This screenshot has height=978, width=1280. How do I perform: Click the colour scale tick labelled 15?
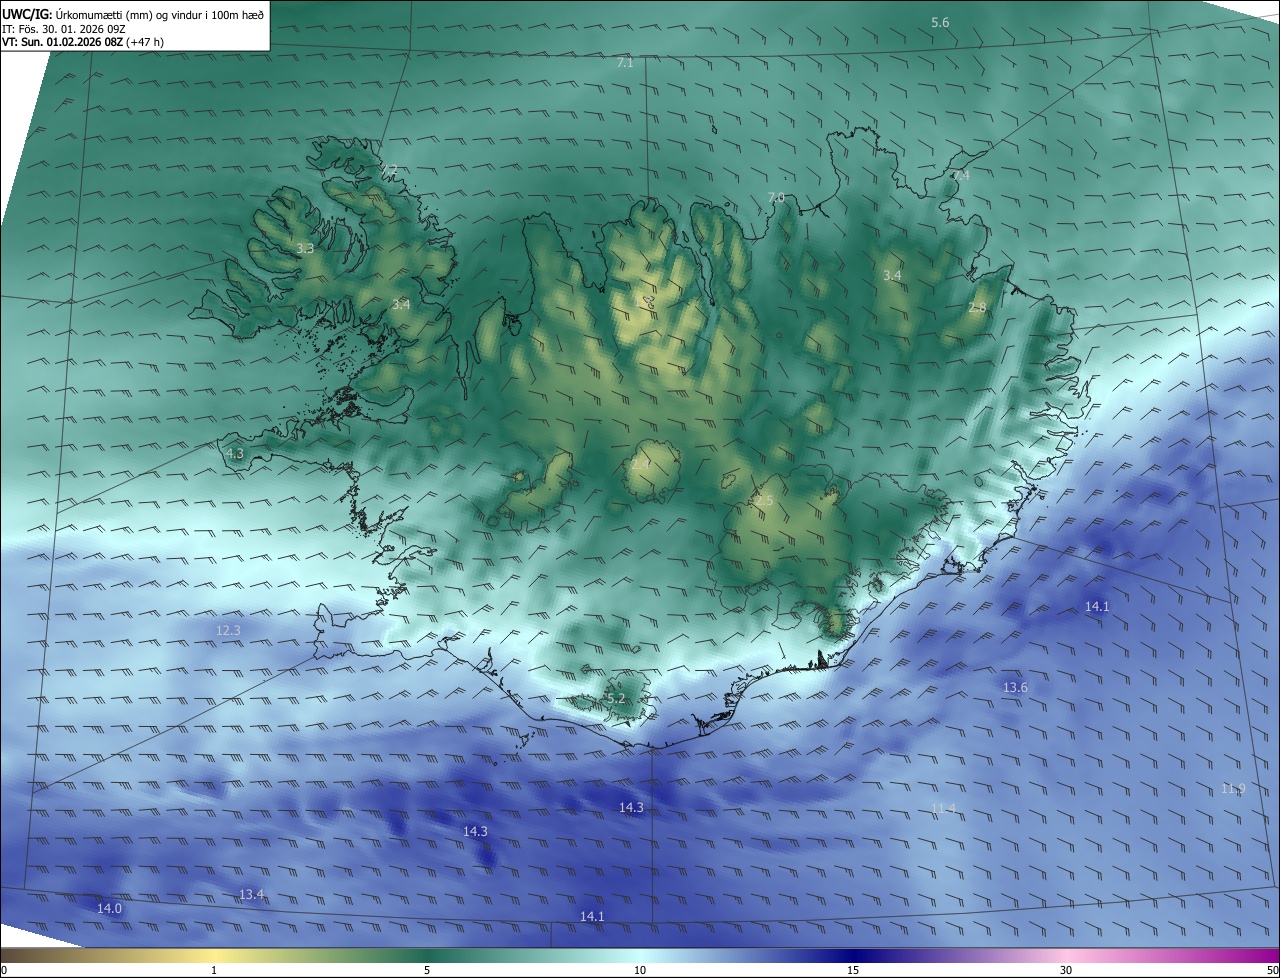(853, 970)
